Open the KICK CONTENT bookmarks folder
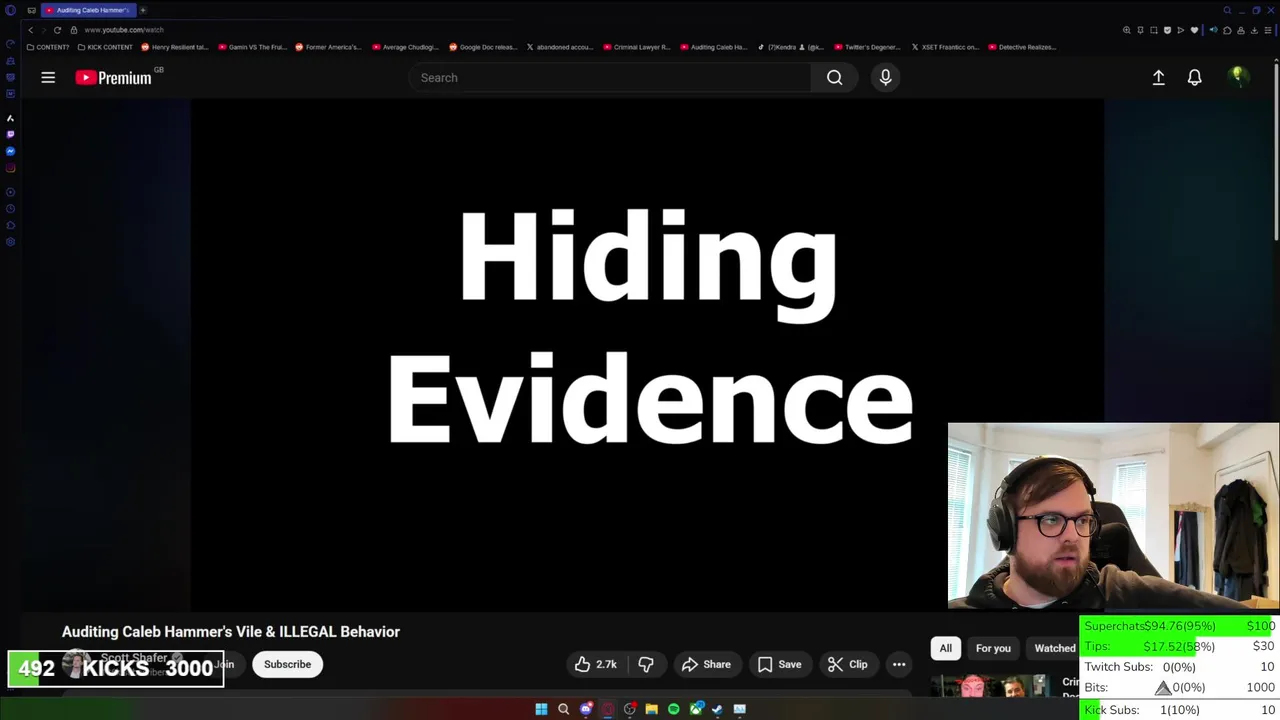The height and width of the screenshot is (720, 1280). point(105,47)
